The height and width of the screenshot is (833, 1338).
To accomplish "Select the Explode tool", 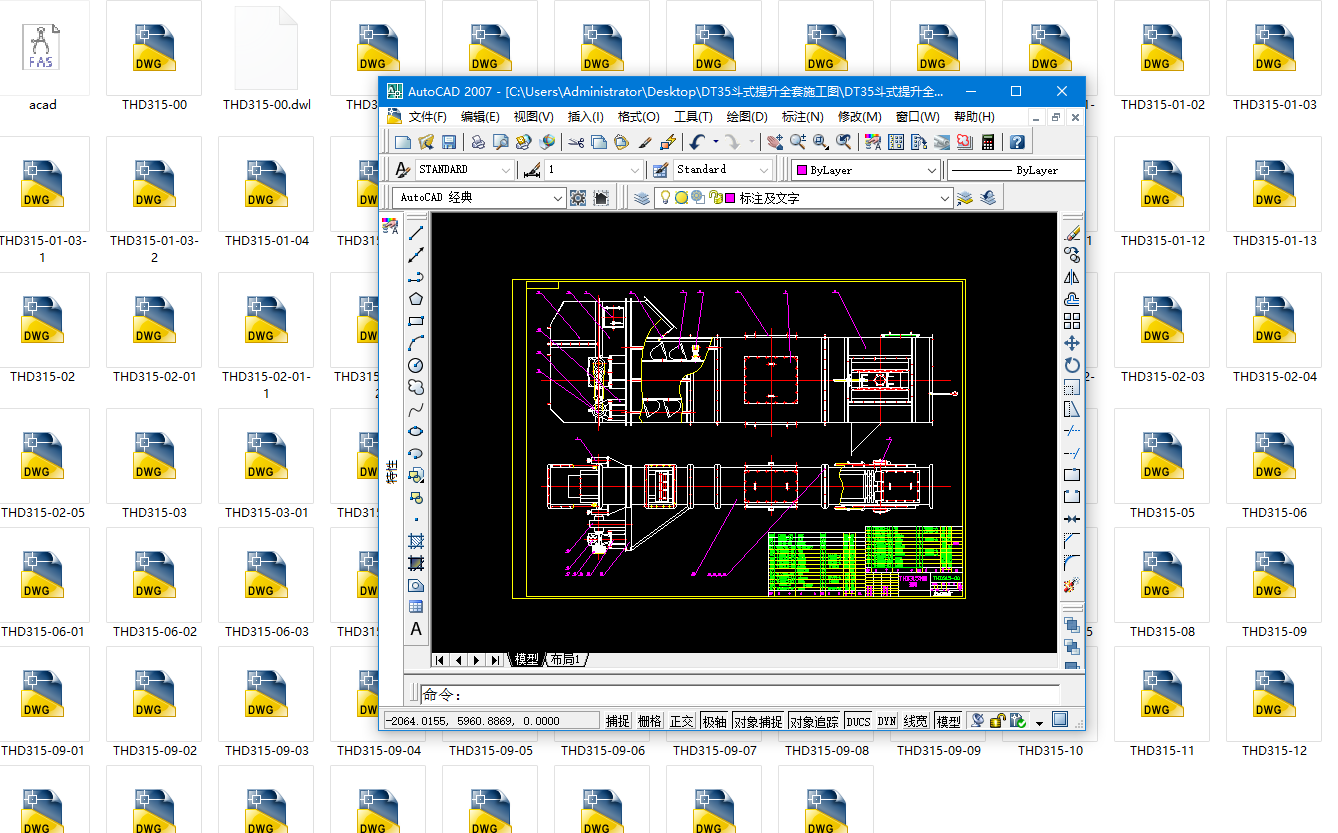I will [1072, 585].
